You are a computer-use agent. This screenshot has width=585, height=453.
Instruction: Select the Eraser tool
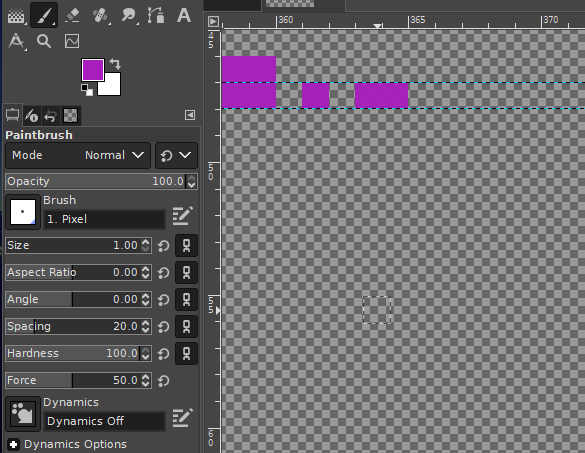[x=72, y=15]
